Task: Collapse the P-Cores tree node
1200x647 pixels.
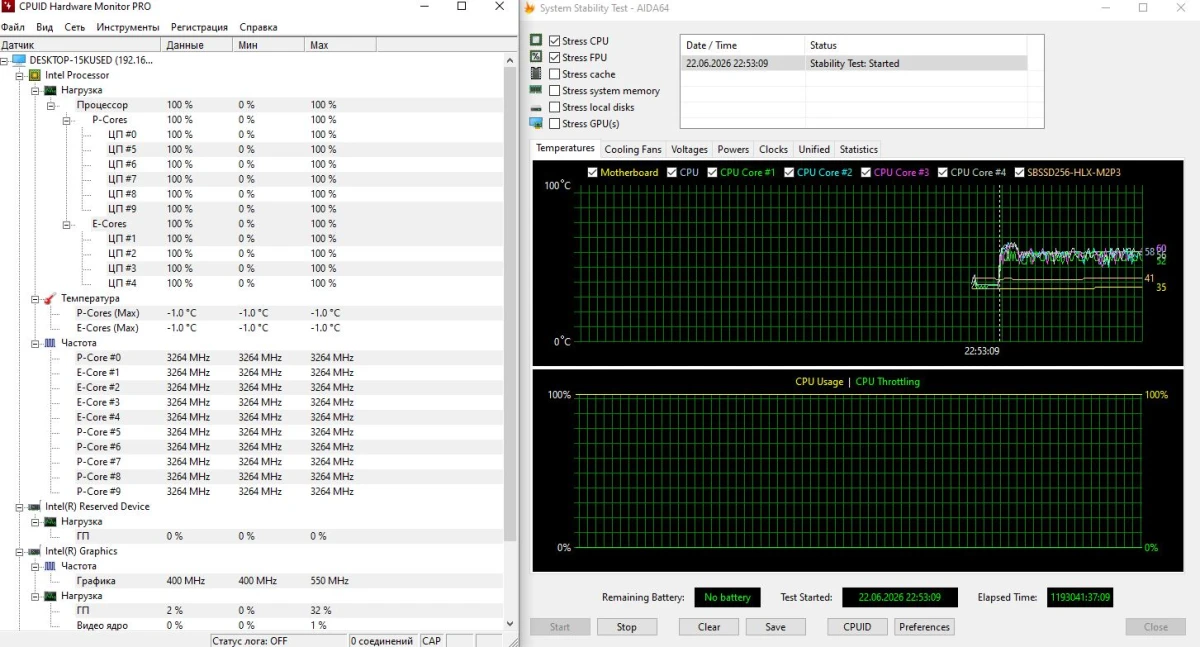Action: 67,119
